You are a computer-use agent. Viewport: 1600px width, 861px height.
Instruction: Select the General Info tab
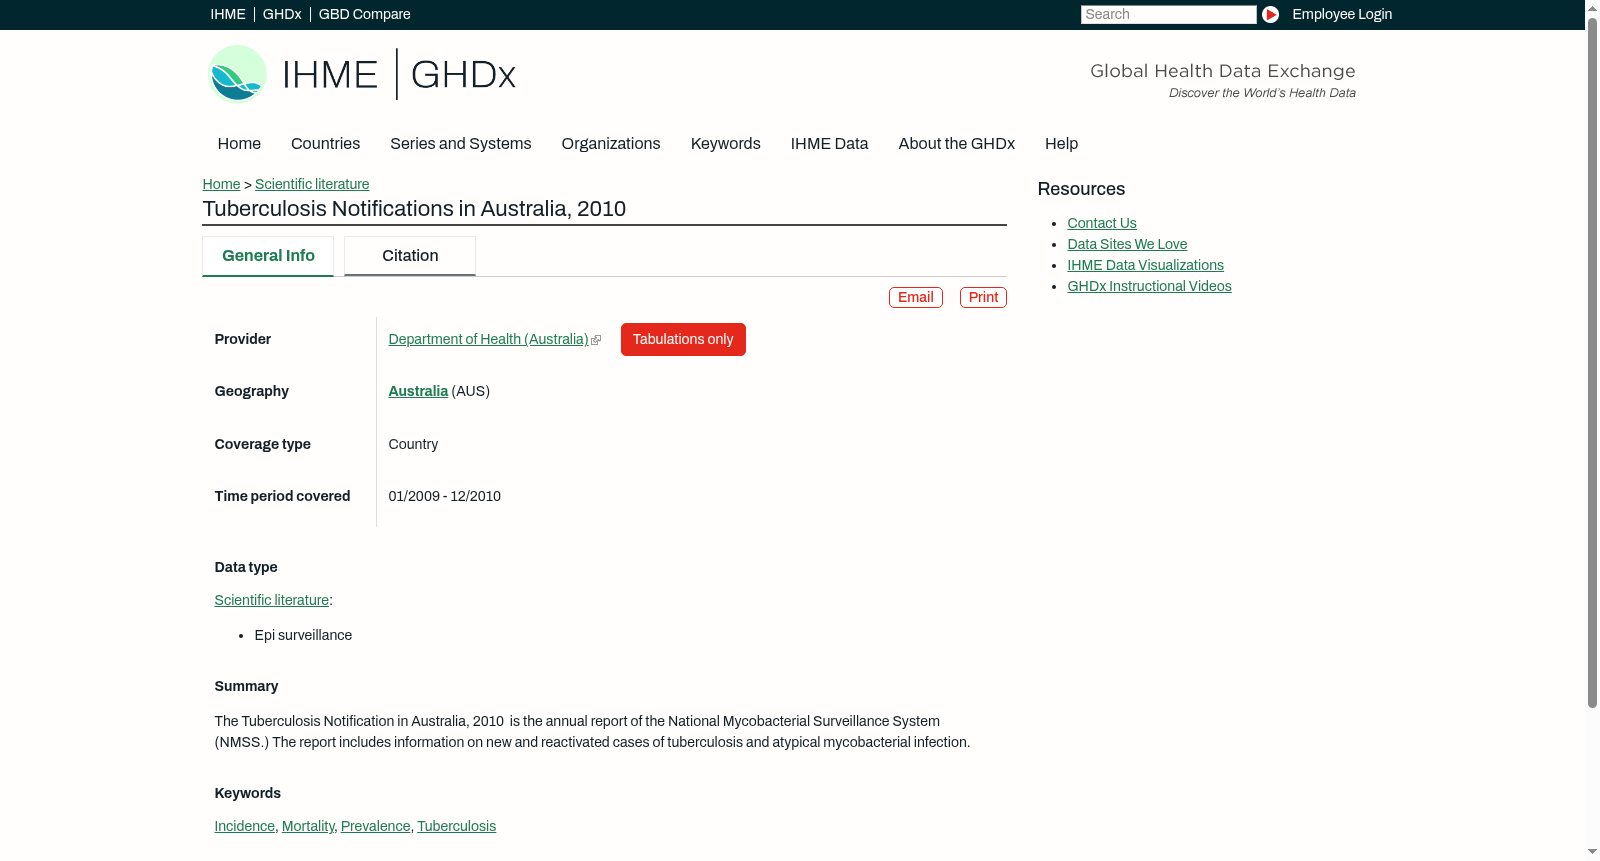click(x=268, y=256)
